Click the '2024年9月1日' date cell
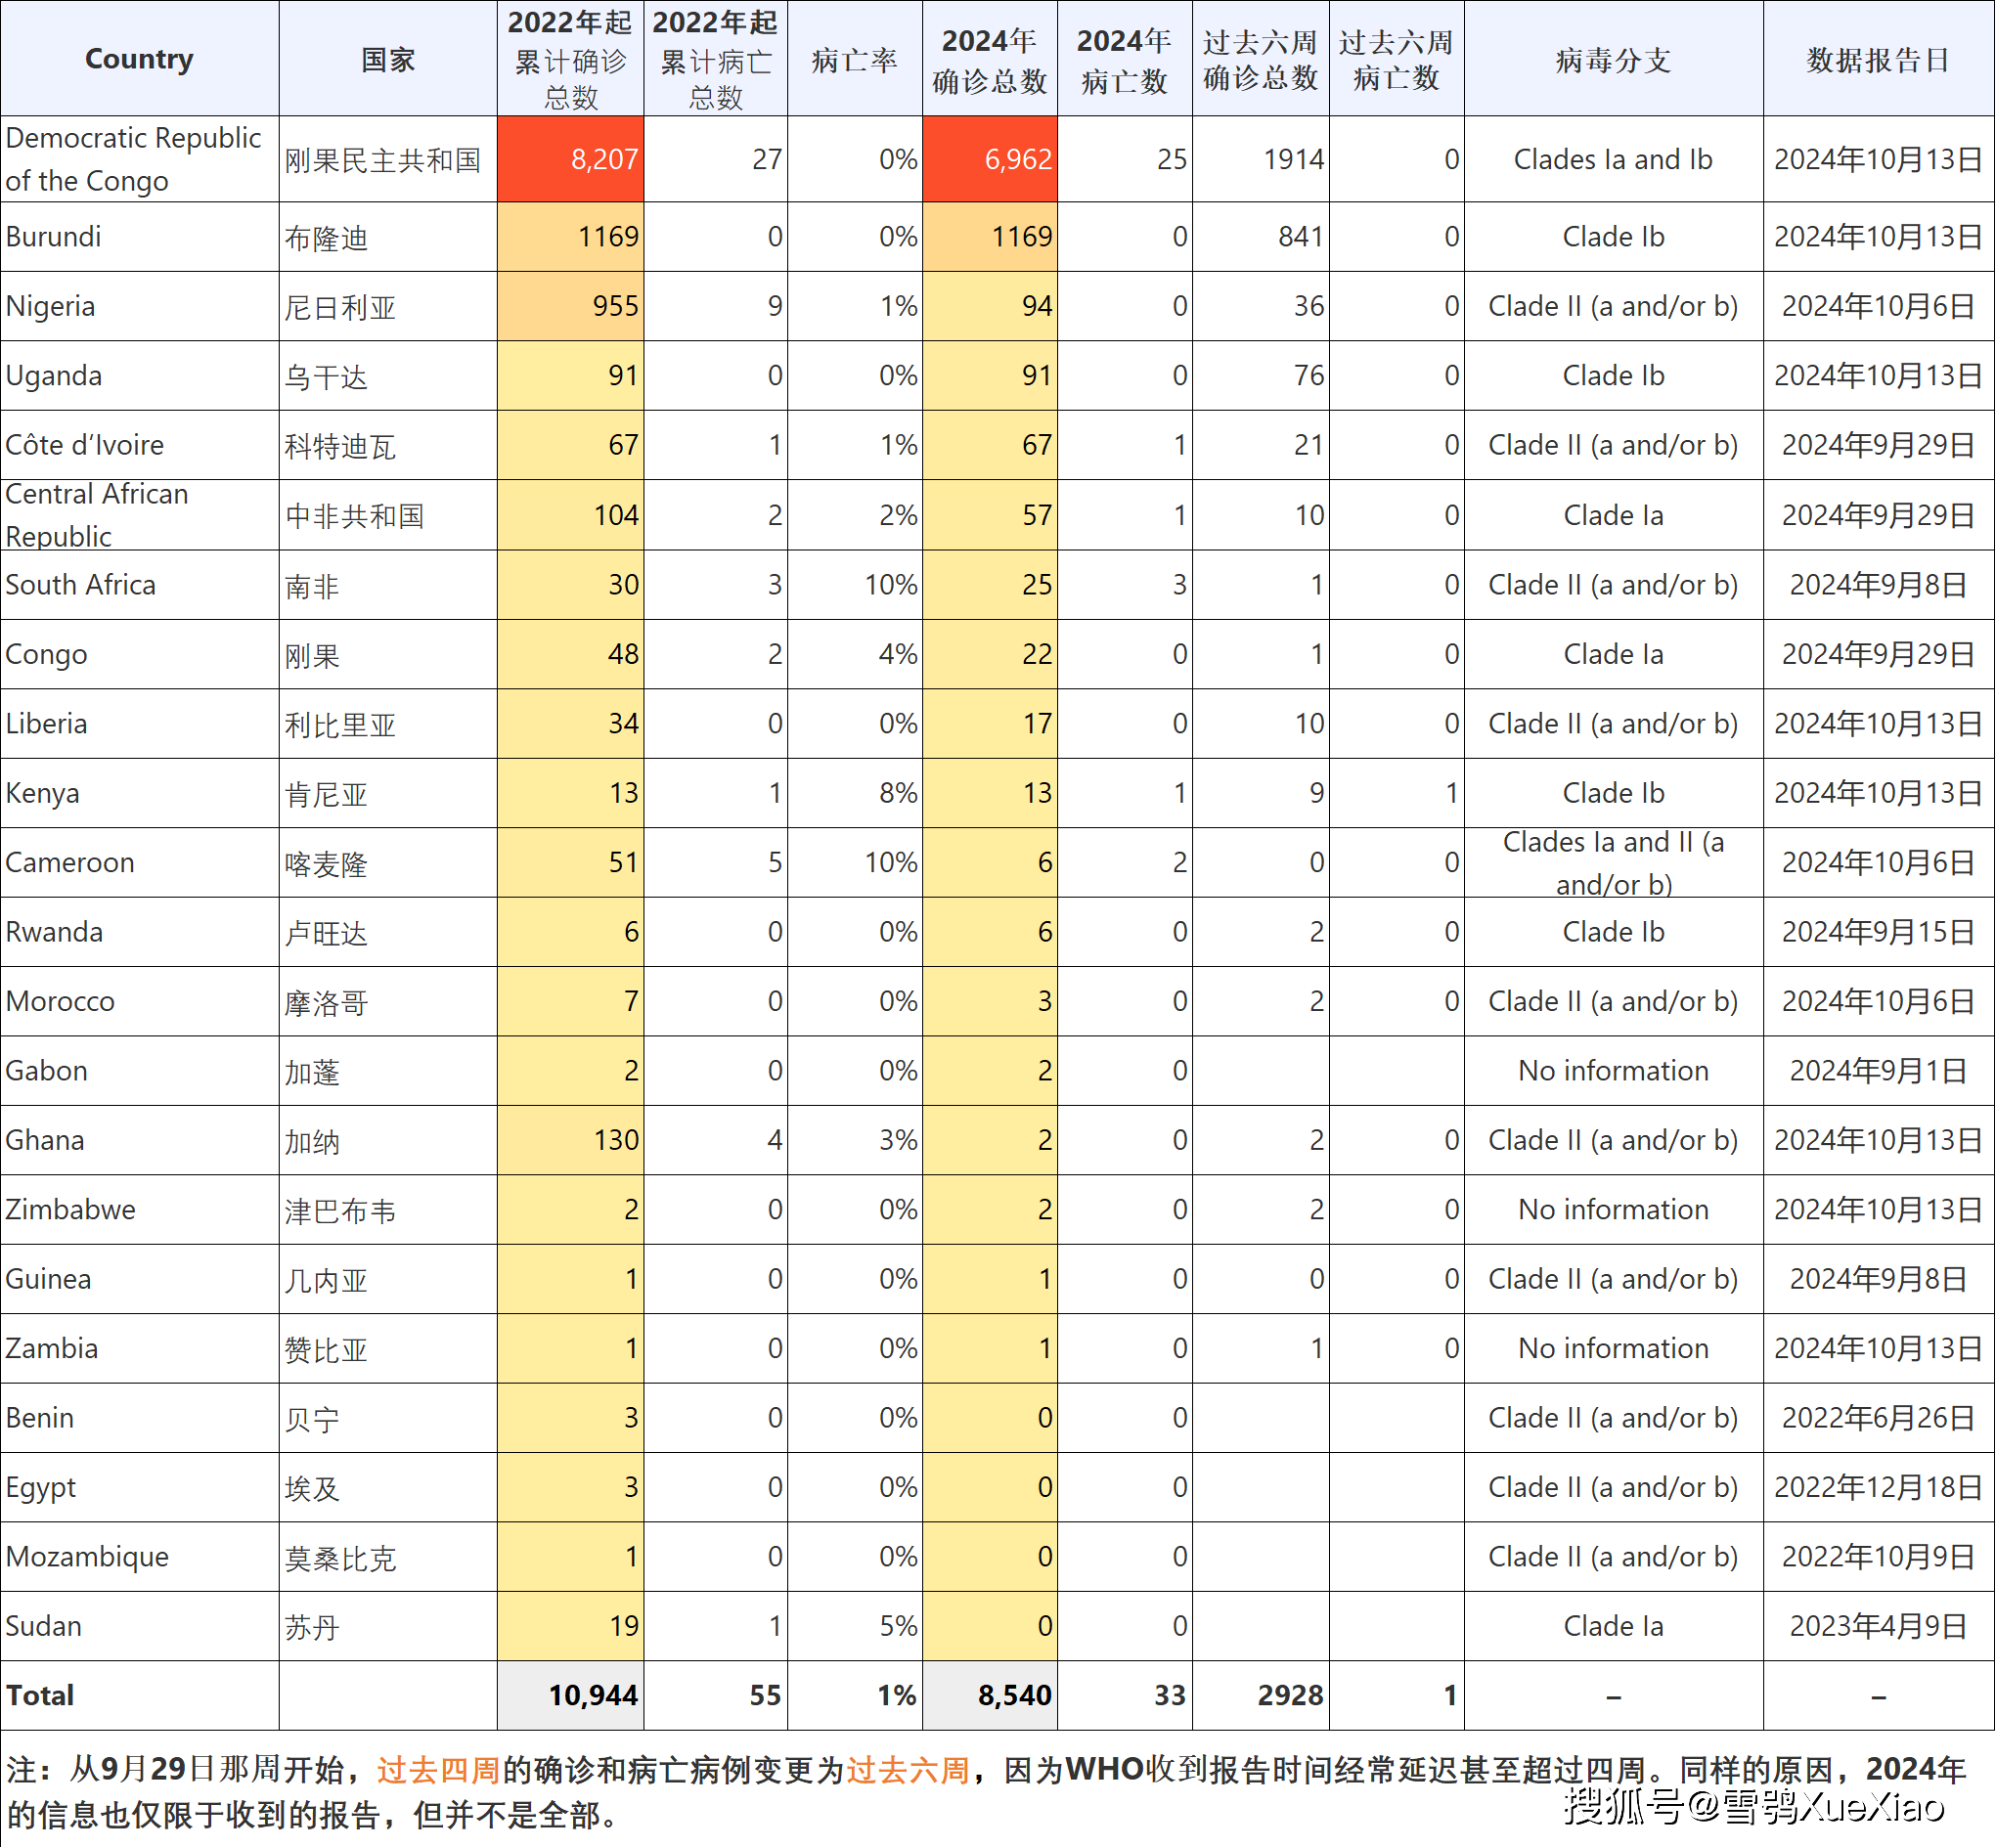This screenshot has height=1848, width=1996. (1878, 1071)
